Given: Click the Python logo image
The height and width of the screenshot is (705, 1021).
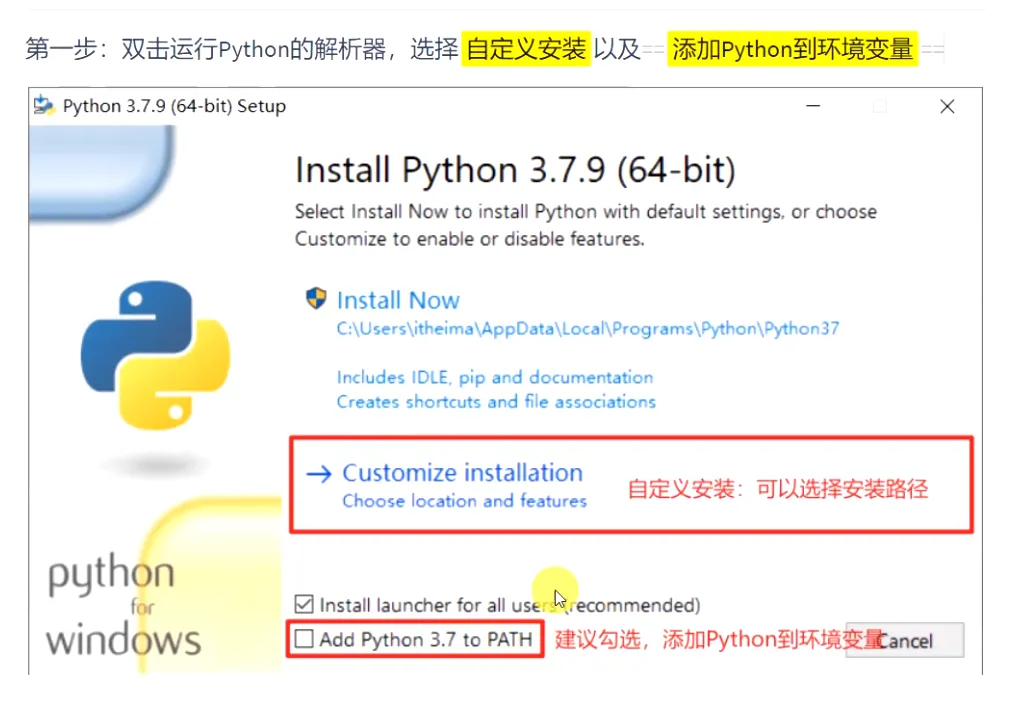Looking at the screenshot, I should (155, 355).
